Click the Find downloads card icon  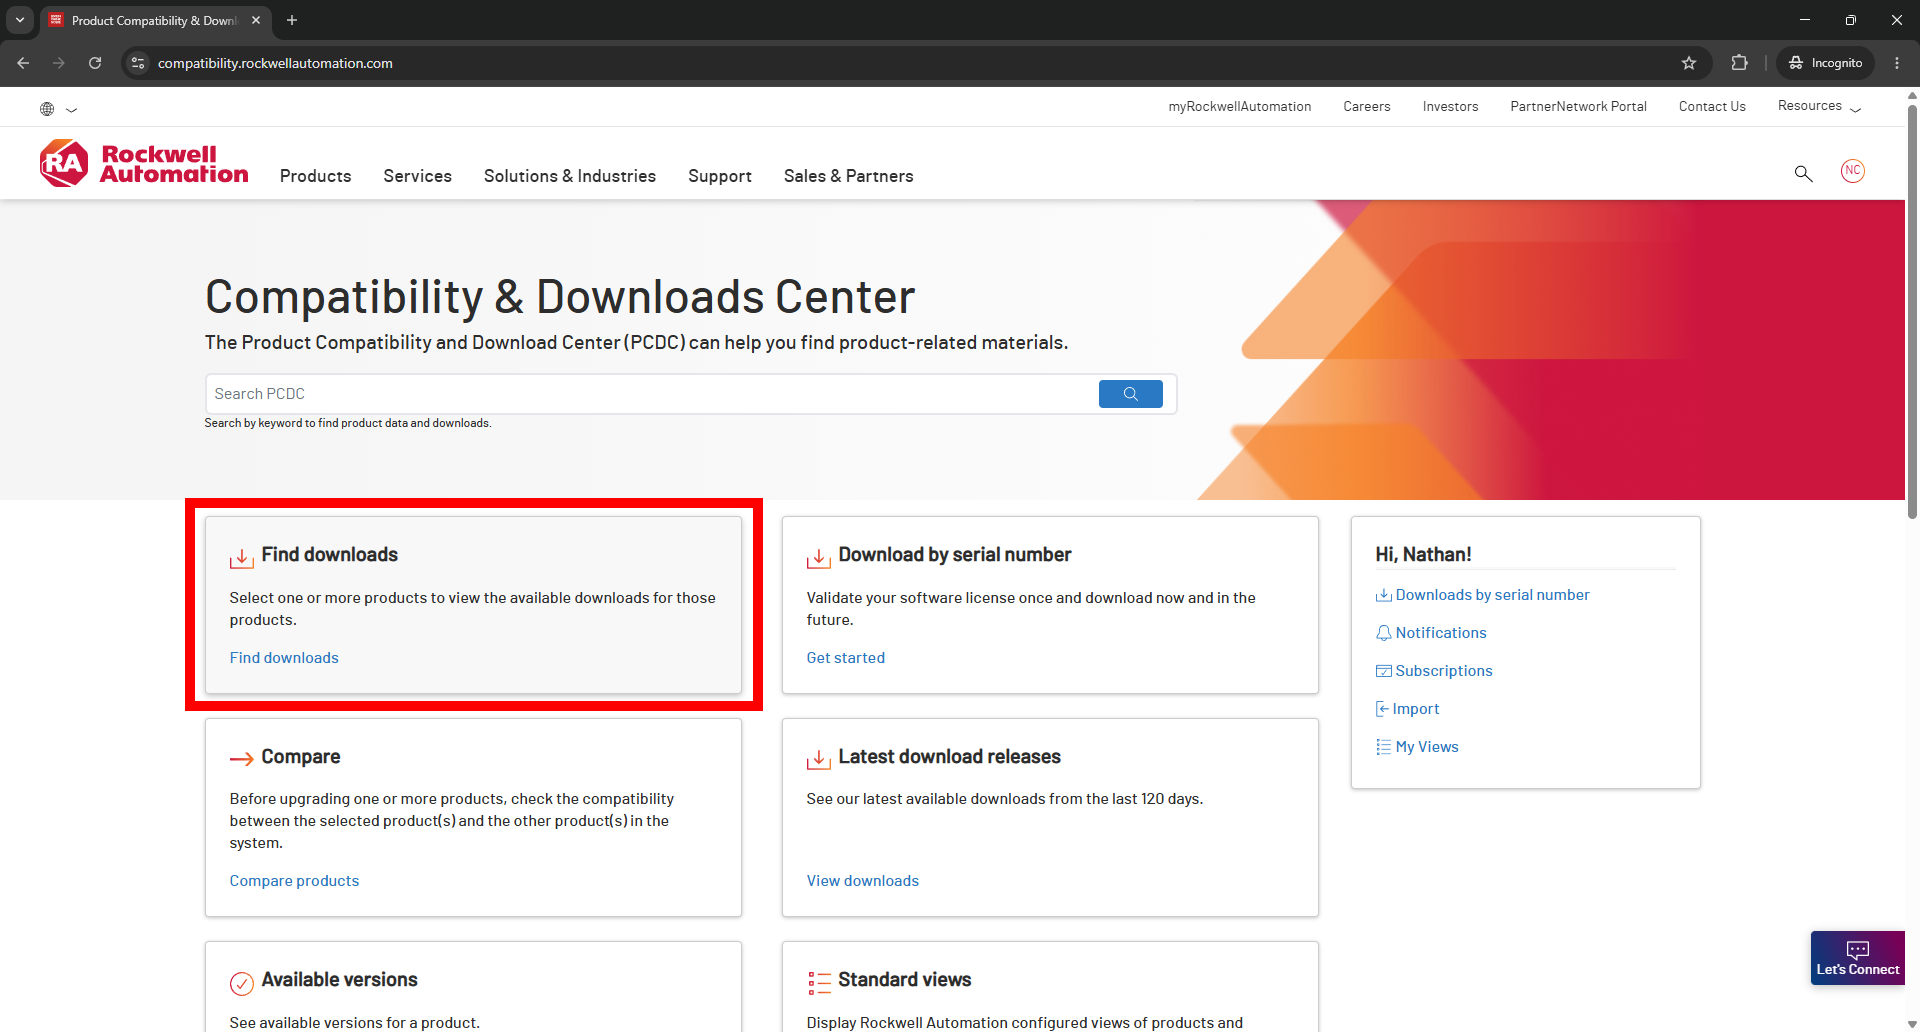pyautogui.click(x=241, y=557)
